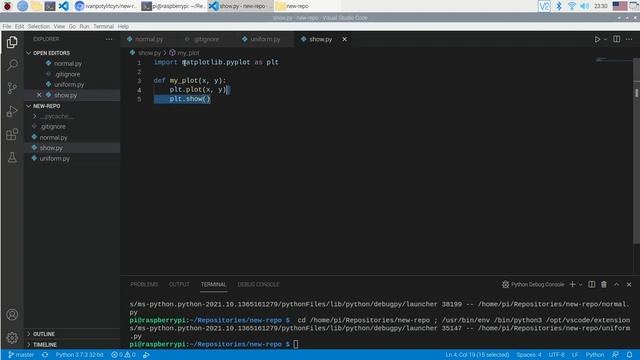The image size is (640, 360).
Task: Collapse the Open Editors section
Action: 51,53
